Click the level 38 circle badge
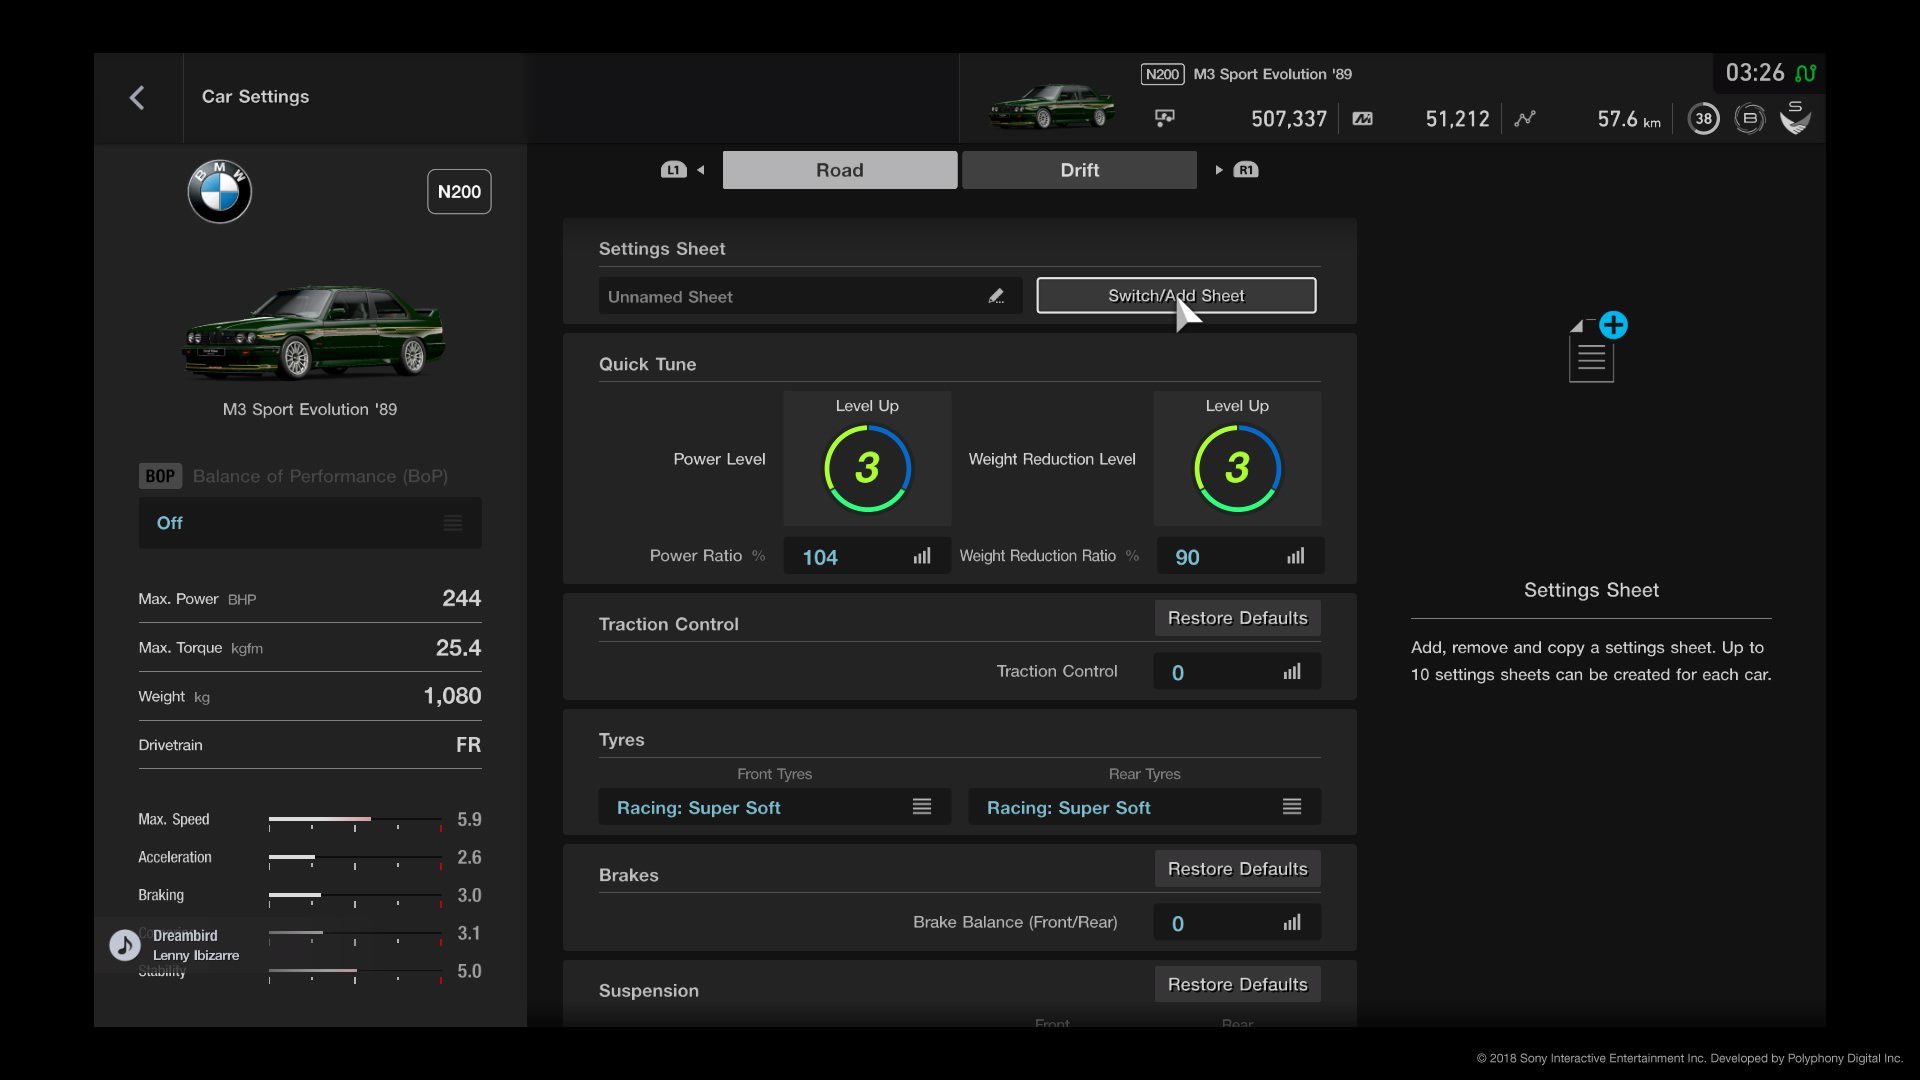 pos(1703,118)
